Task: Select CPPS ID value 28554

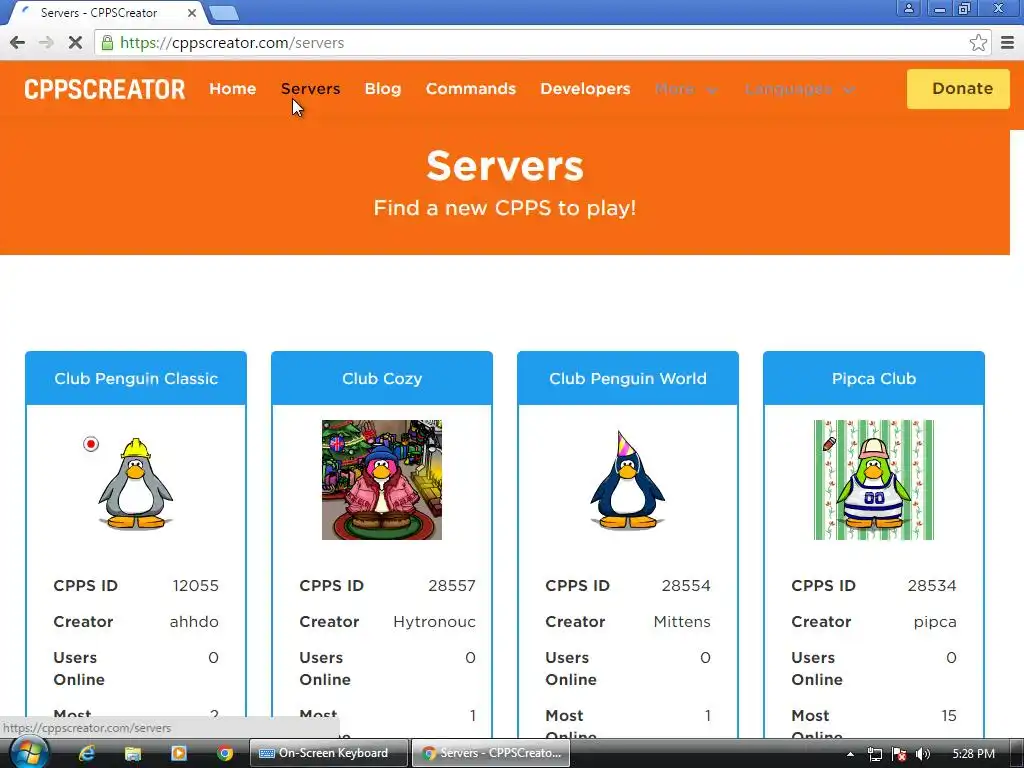Action: click(686, 586)
